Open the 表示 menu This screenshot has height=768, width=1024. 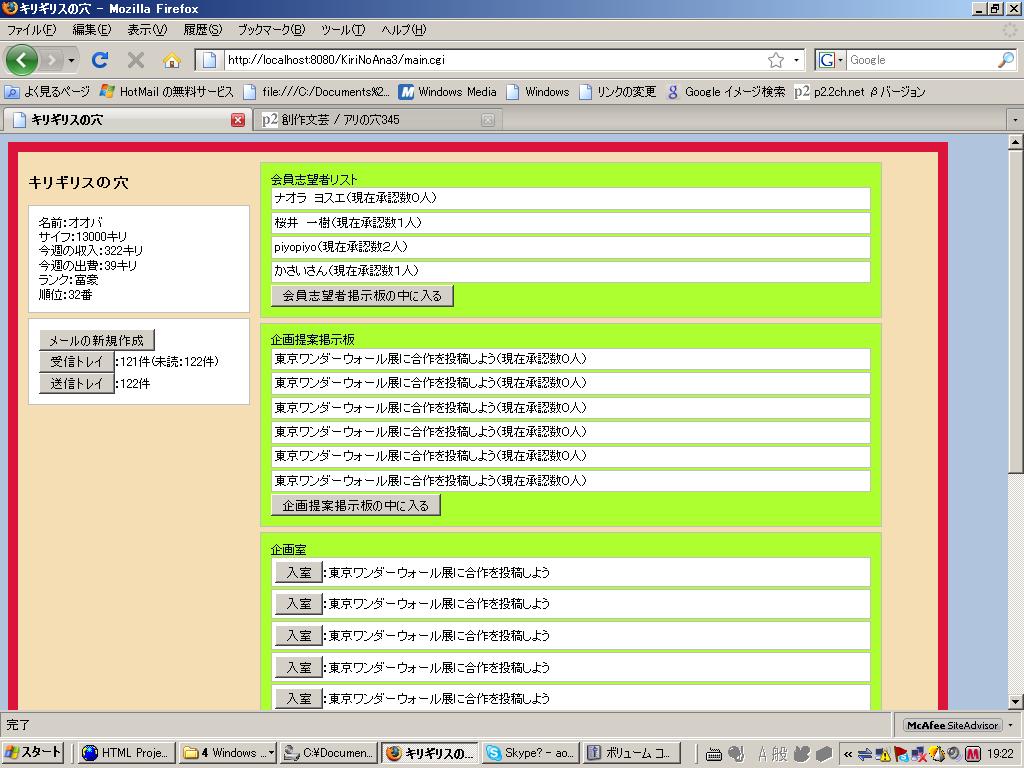147,29
